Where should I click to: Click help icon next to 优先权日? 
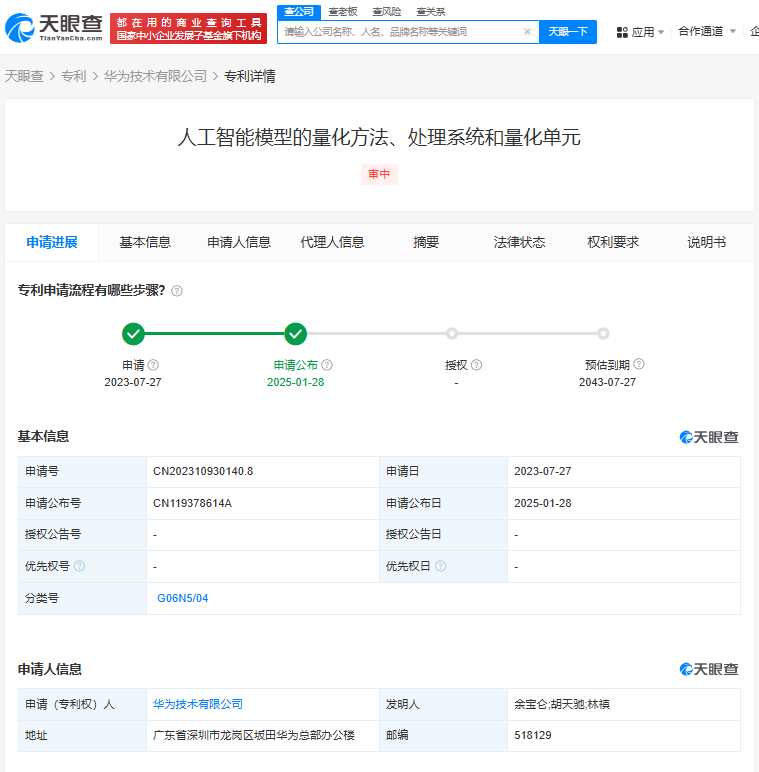point(440,566)
